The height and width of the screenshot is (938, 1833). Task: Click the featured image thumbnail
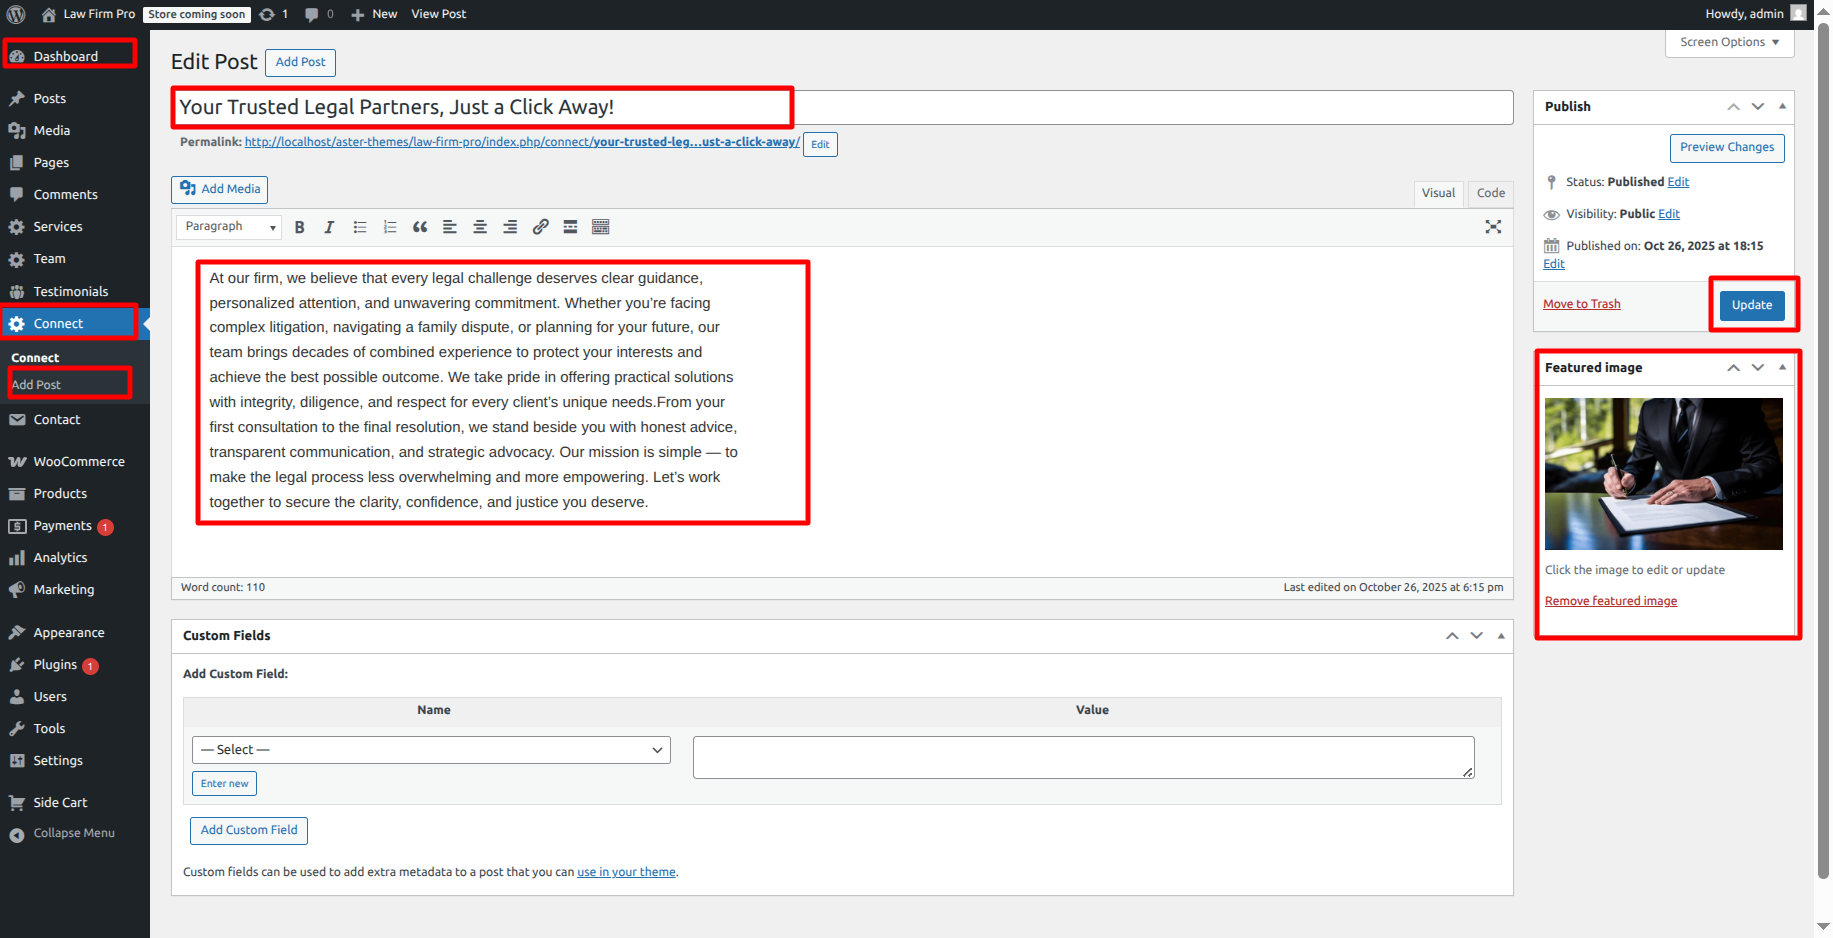[1663, 474]
